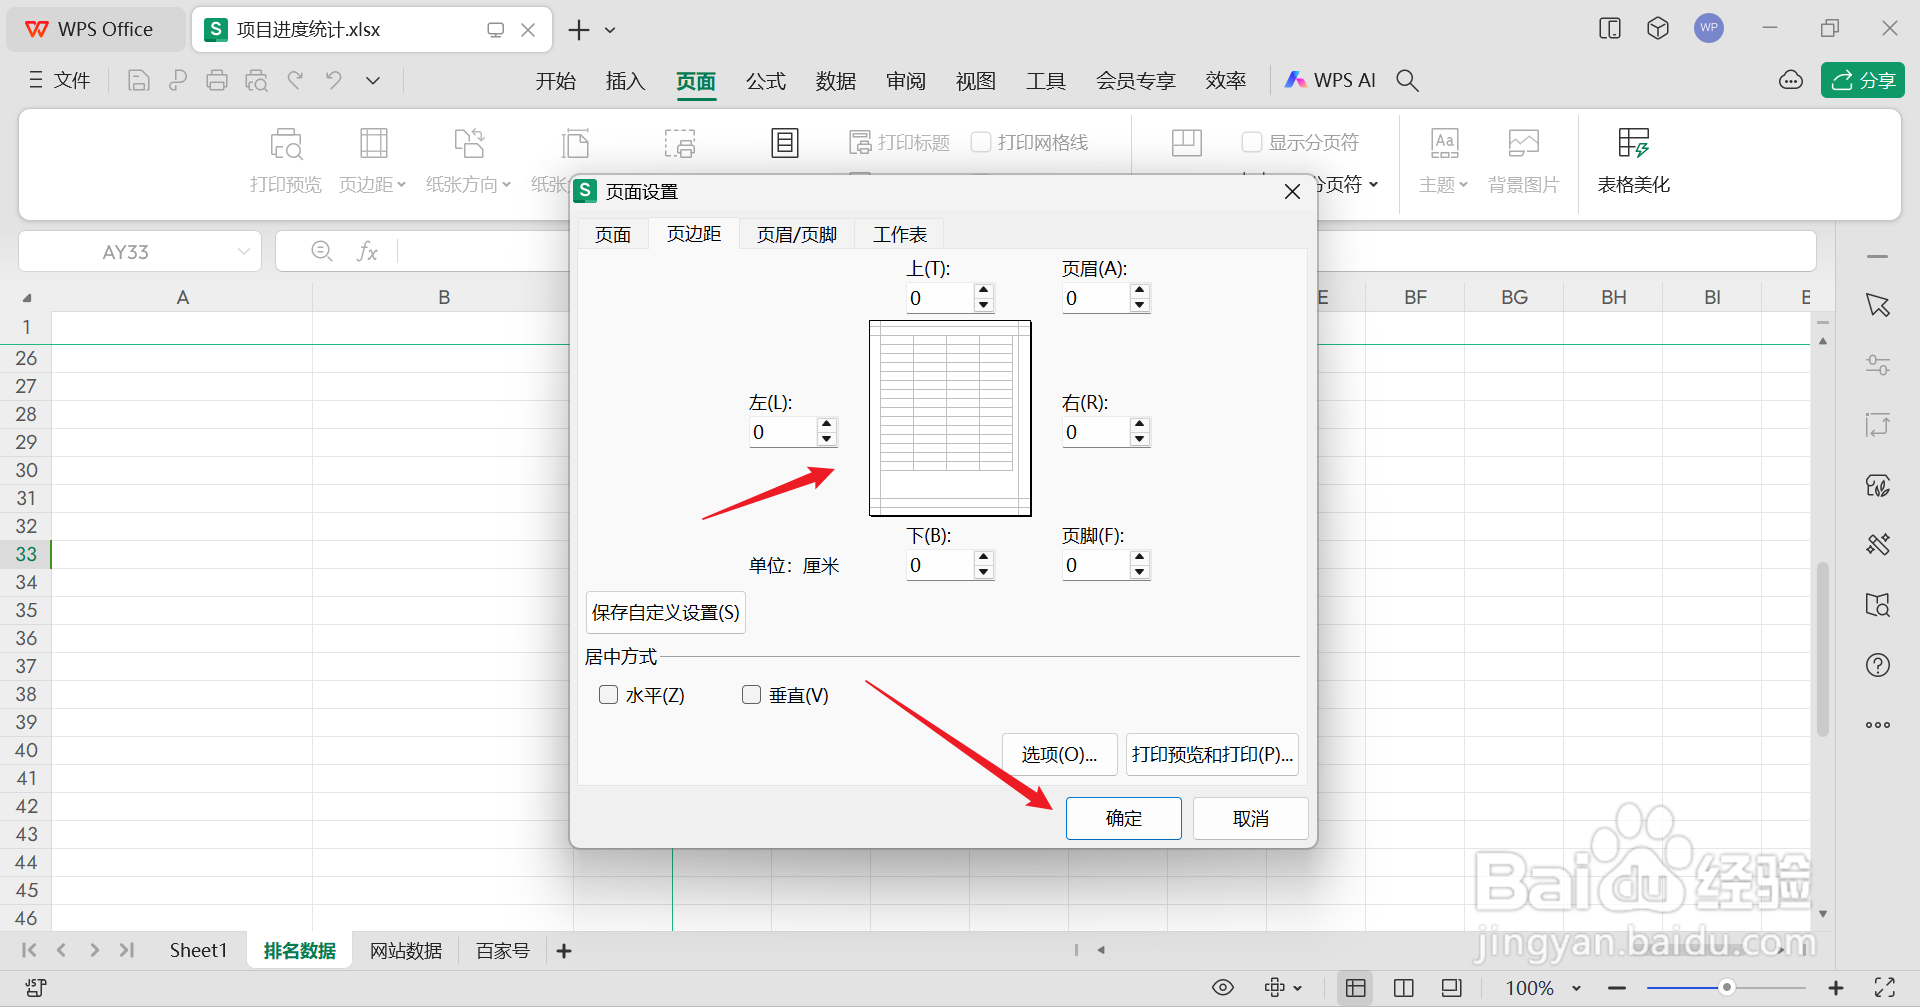Screen dimensions: 1920x1007
Task: Click Save Custom Settings (保存自定义设置) button
Action: 666,612
